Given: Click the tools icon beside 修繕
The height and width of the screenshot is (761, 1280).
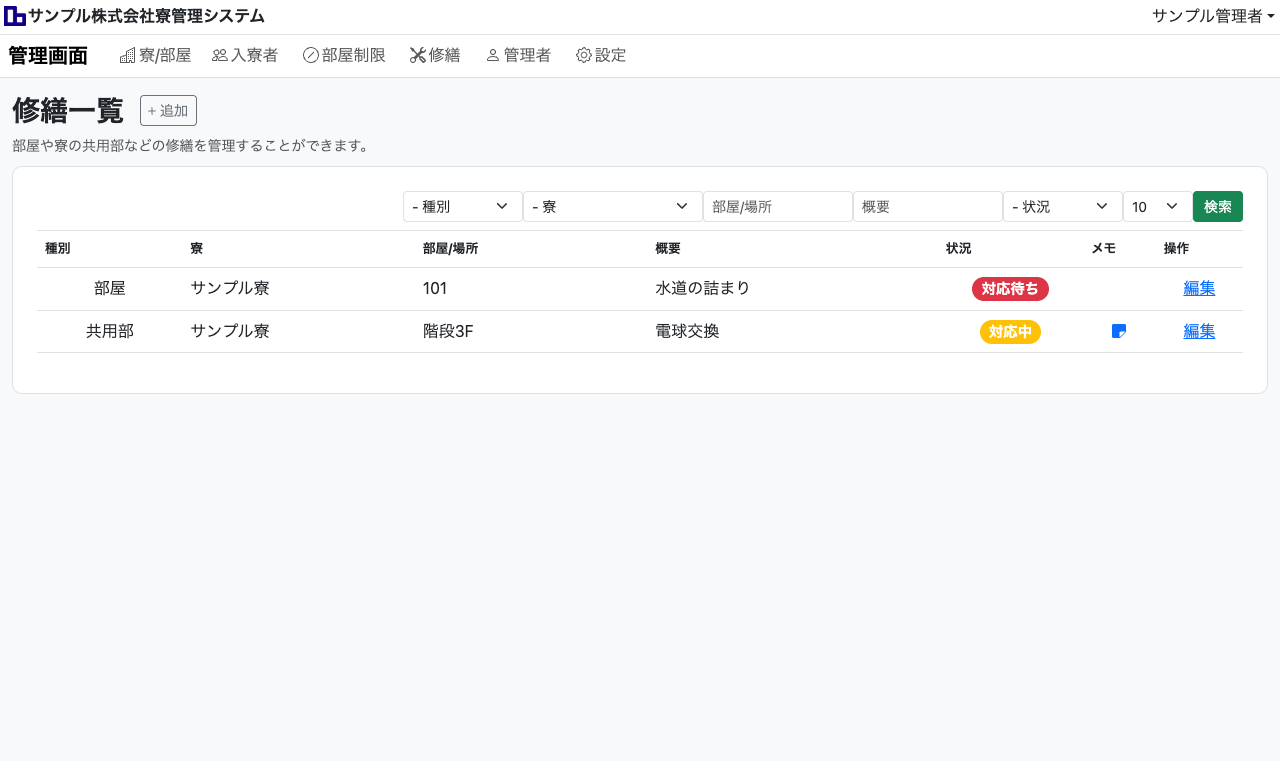Looking at the screenshot, I should click(x=418, y=56).
